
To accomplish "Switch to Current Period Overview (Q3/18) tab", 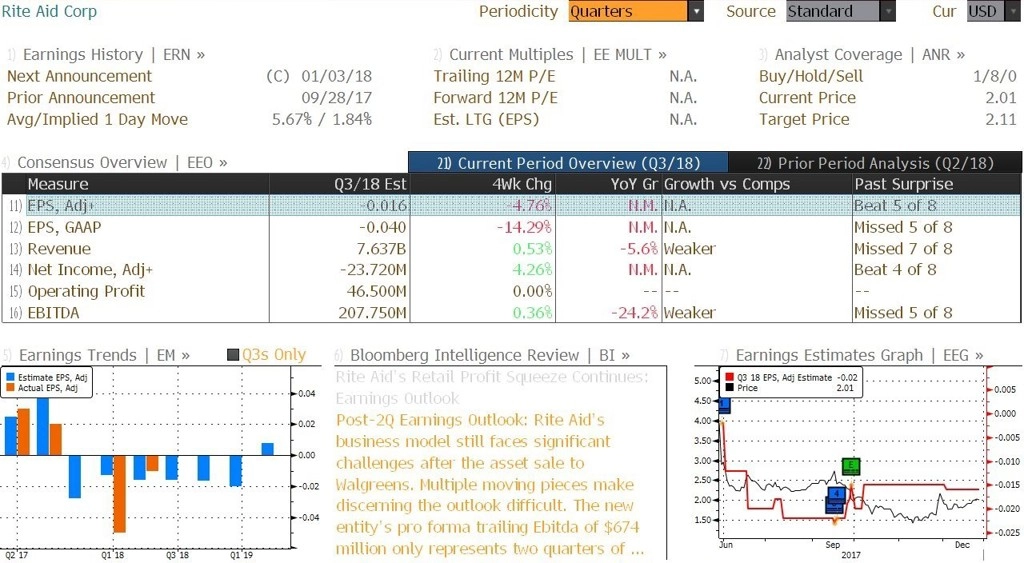I will (568, 163).
